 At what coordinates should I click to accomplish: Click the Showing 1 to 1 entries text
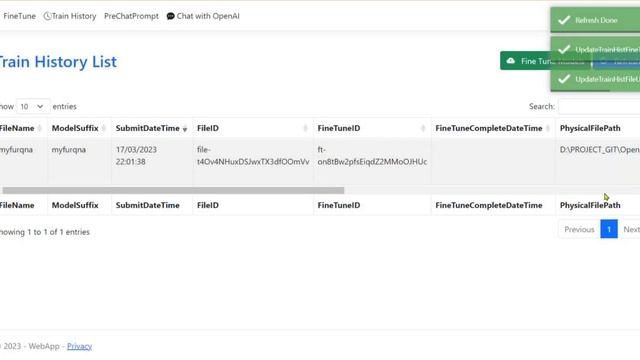click(44, 232)
